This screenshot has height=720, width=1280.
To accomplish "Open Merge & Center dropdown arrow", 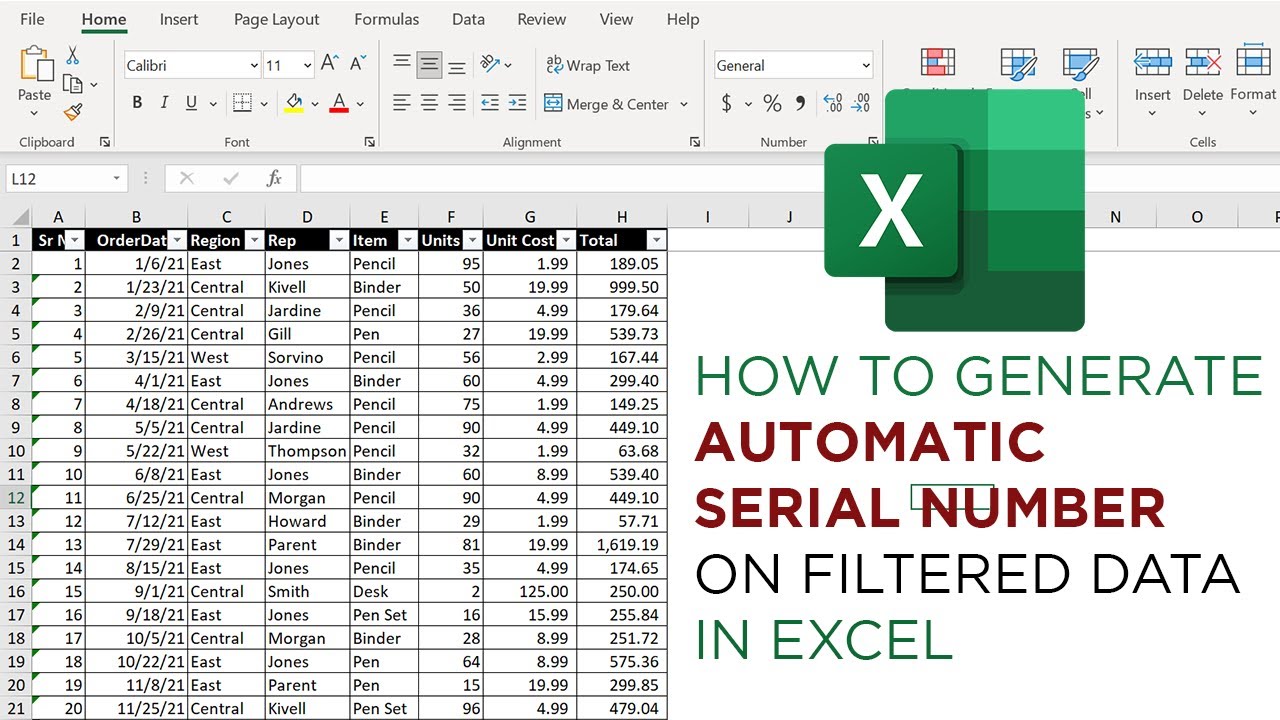I will [684, 104].
